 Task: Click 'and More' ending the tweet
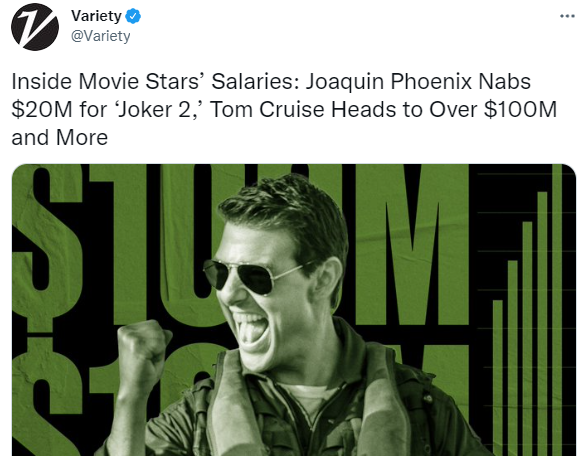point(60,137)
